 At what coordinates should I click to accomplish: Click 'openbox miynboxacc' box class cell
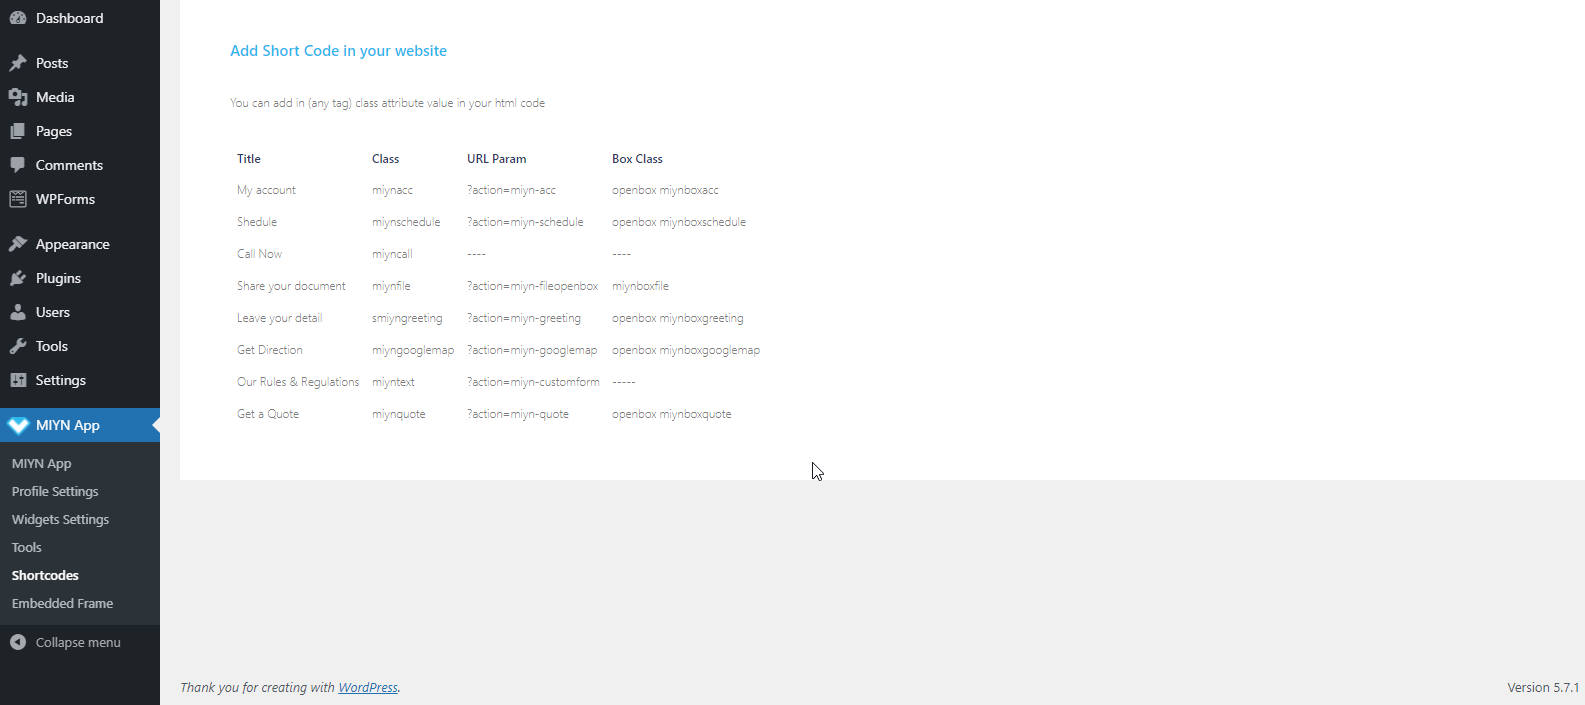[665, 190]
